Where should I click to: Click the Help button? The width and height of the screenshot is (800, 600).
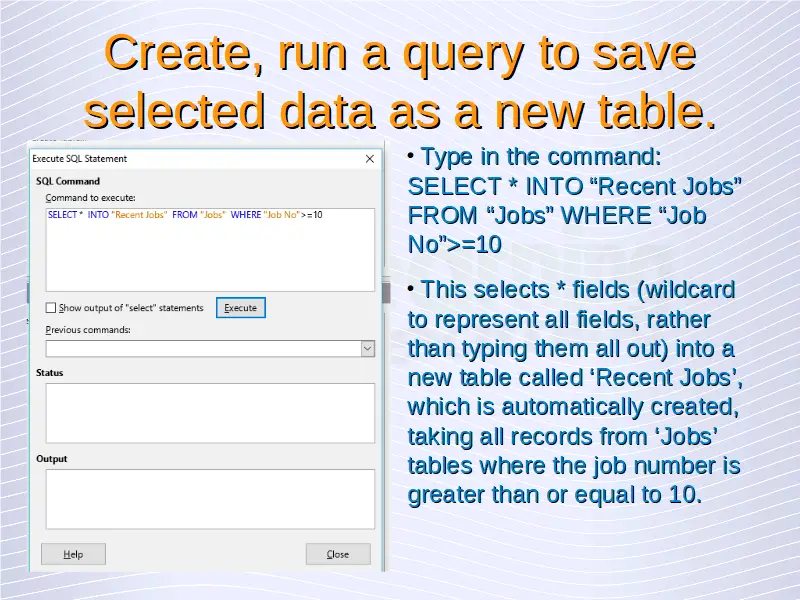pos(73,554)
